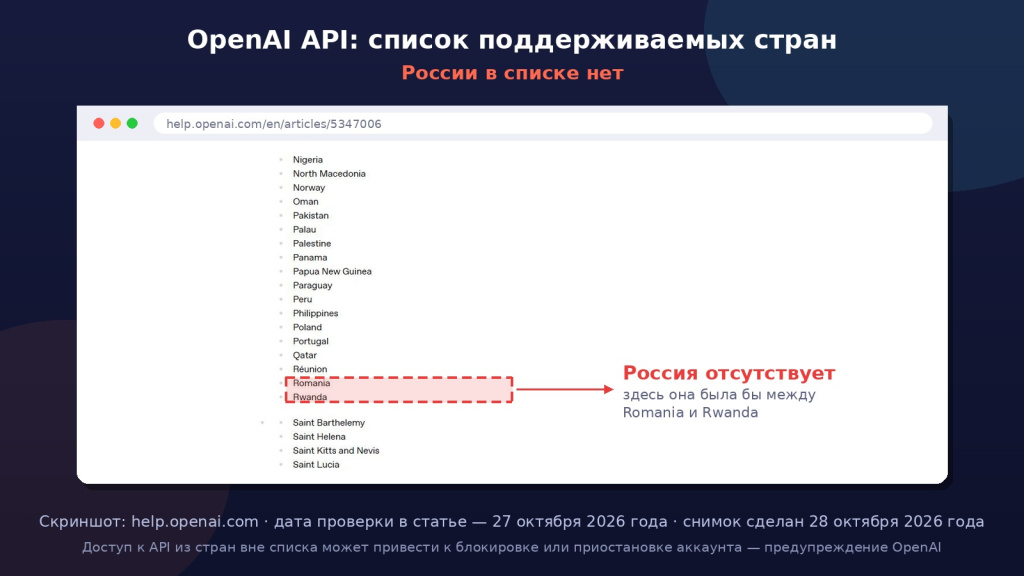Click the 'Доступ к API из стран' warning line

pyautogui.click(x=511, y=547)
